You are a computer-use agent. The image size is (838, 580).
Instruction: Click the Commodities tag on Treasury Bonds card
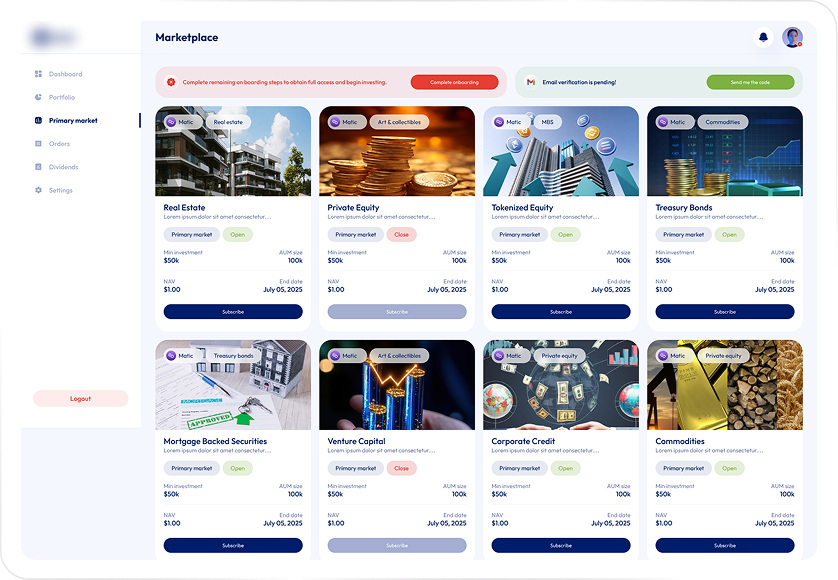coord(722,122)
